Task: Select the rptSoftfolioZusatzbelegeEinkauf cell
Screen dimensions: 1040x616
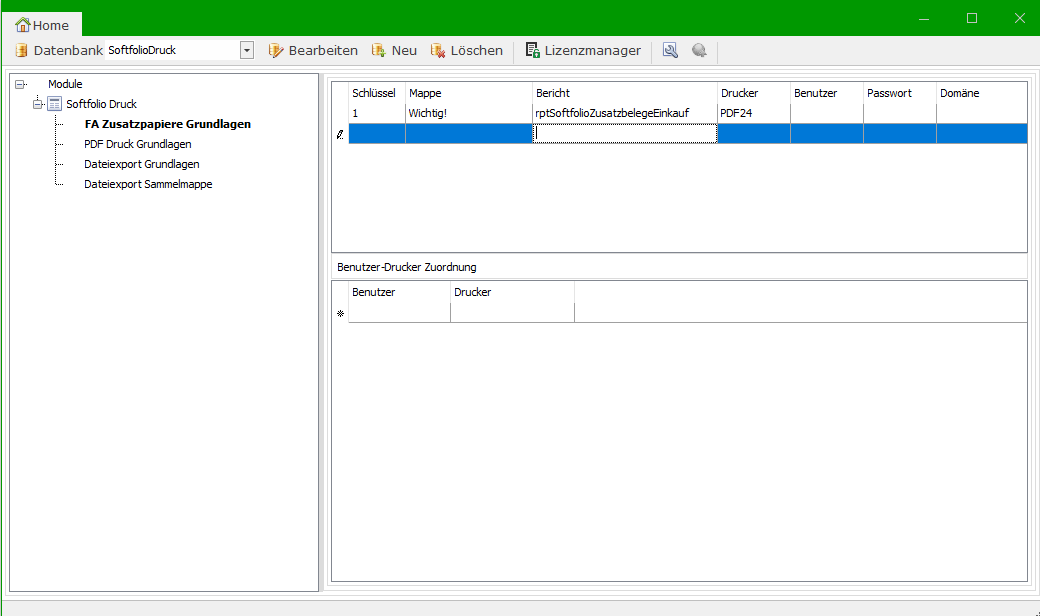Action: pyautogui.click(x=625, y=113)
